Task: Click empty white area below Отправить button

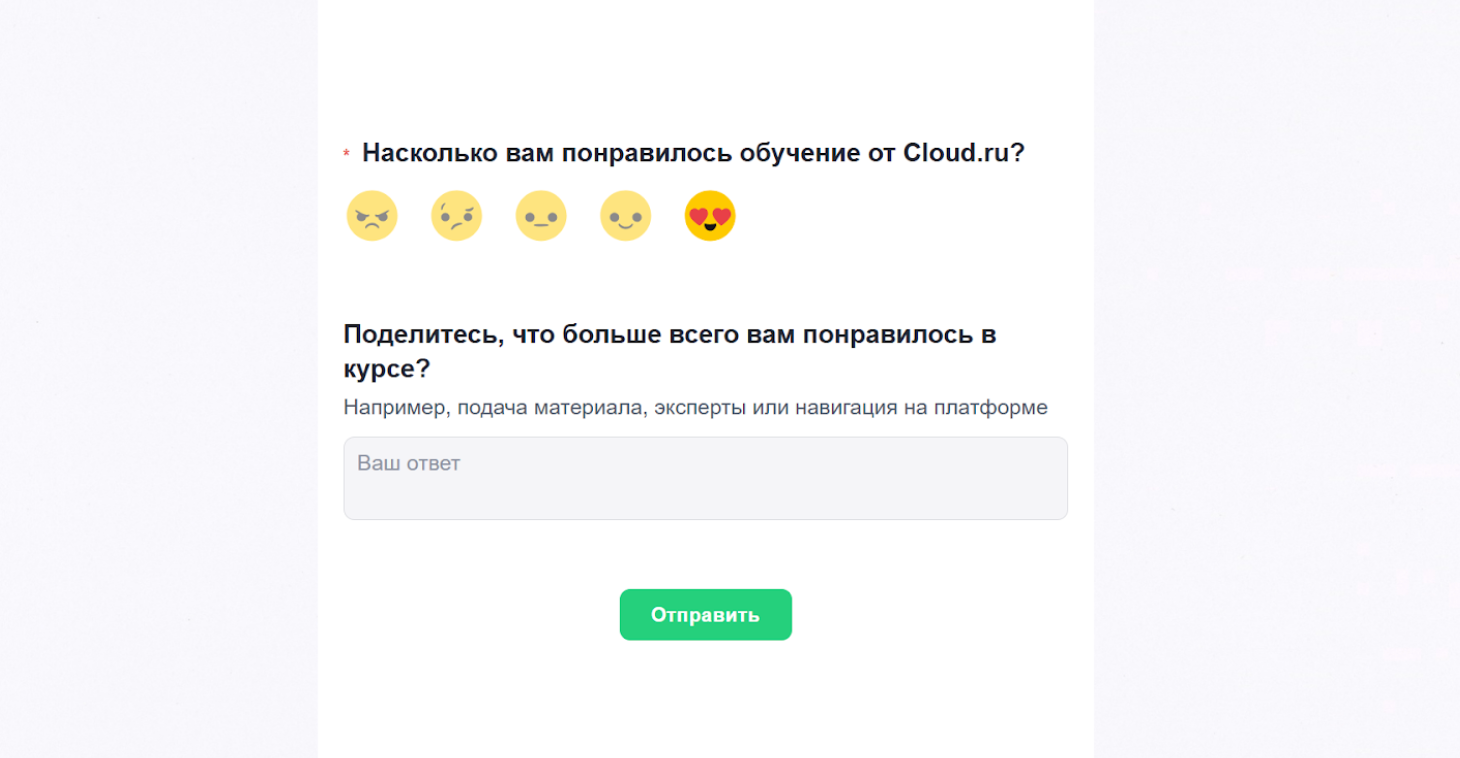Action: pyautogui.click(x=705, y=700)
